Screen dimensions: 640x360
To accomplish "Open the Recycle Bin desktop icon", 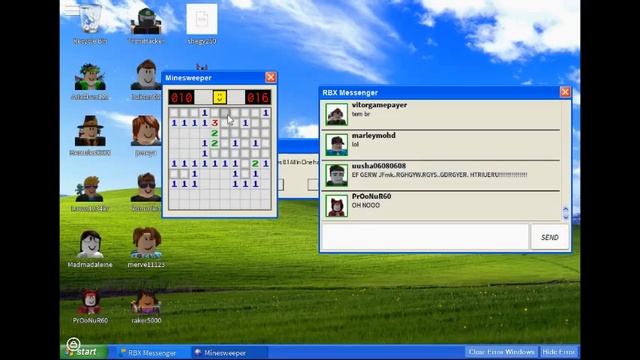I will (90, 24).
